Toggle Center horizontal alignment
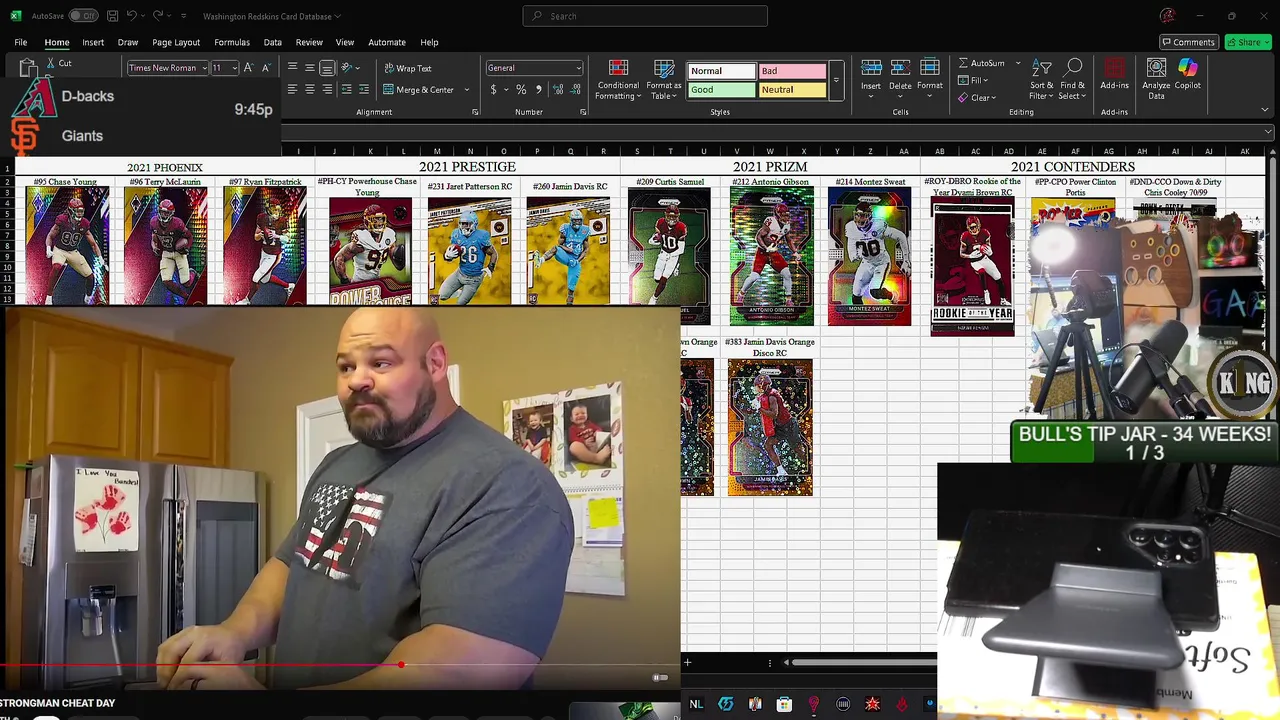Screen dimensions: 1280x720 (310, 89)
